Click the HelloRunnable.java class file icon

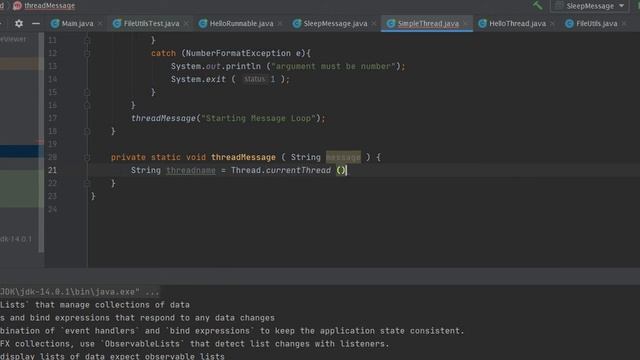click(203, 24)
